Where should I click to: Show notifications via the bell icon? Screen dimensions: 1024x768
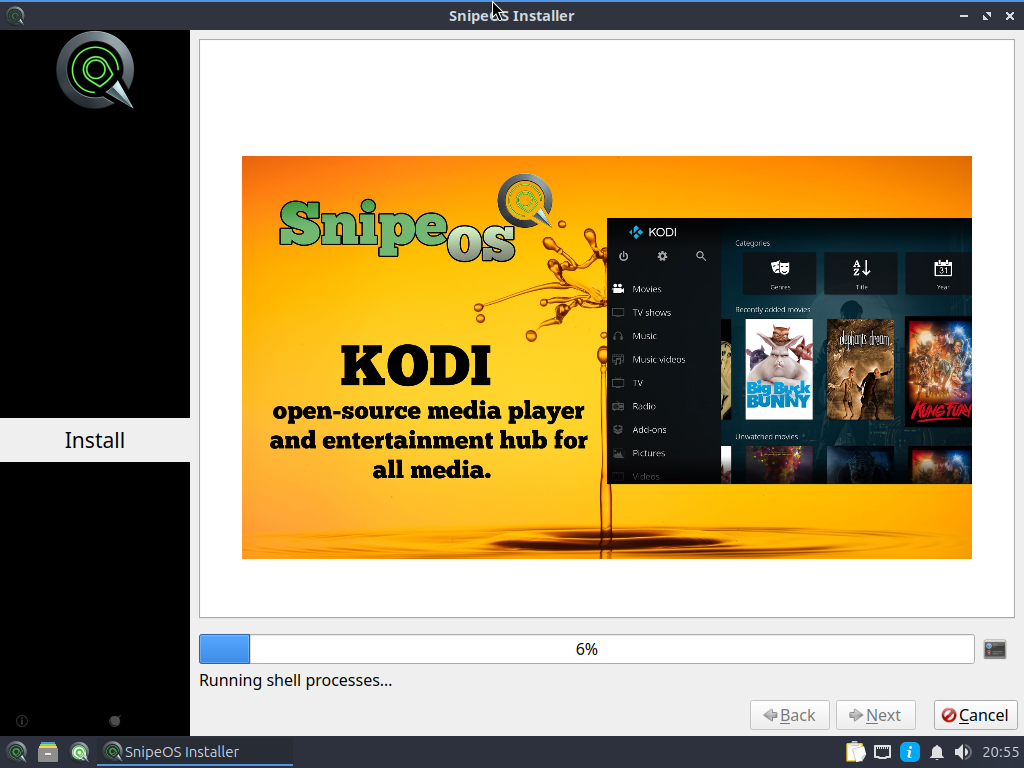click(936, 752)
